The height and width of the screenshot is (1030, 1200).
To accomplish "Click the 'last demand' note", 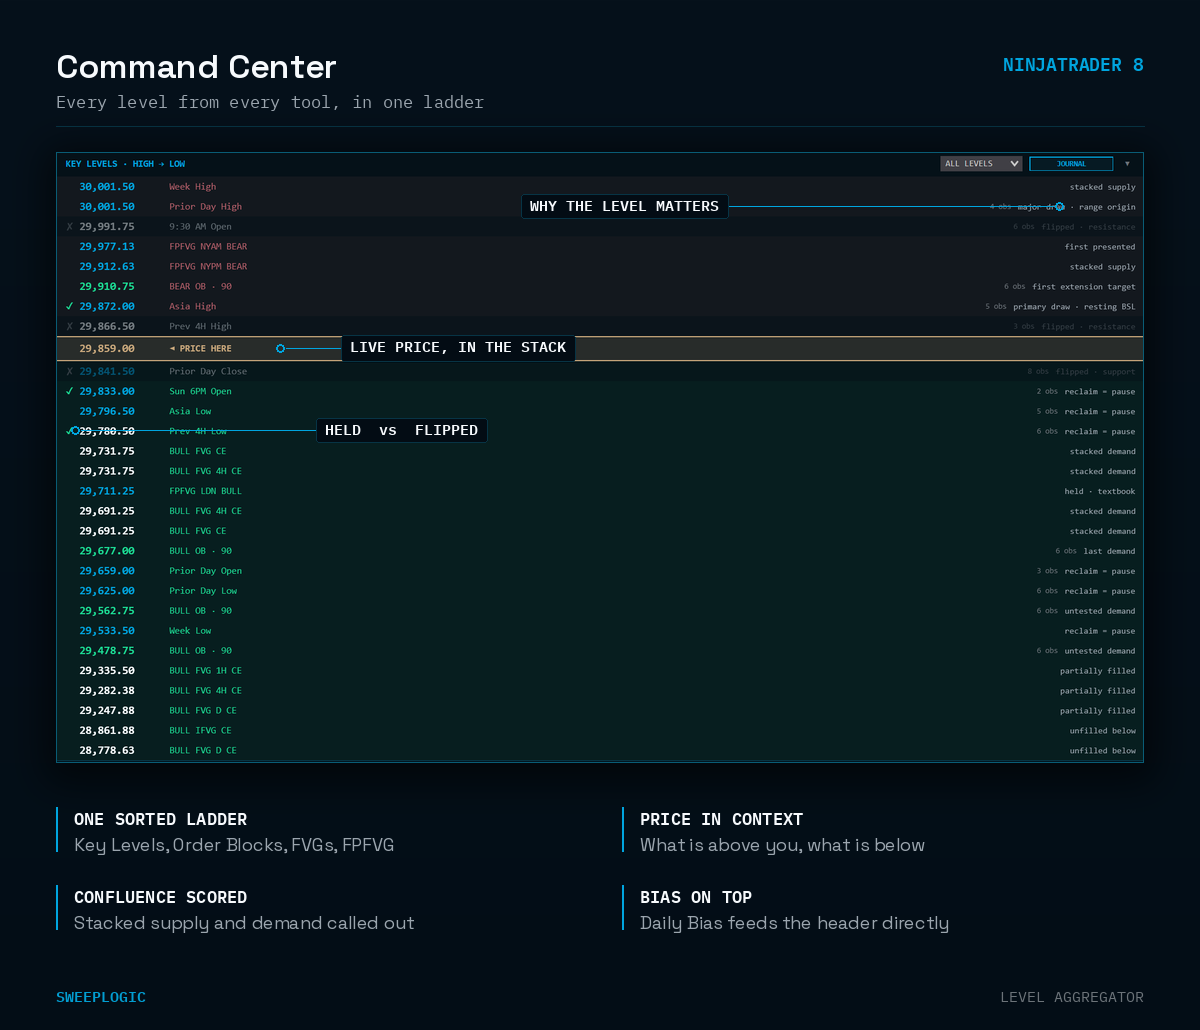I will [1109, 551].
